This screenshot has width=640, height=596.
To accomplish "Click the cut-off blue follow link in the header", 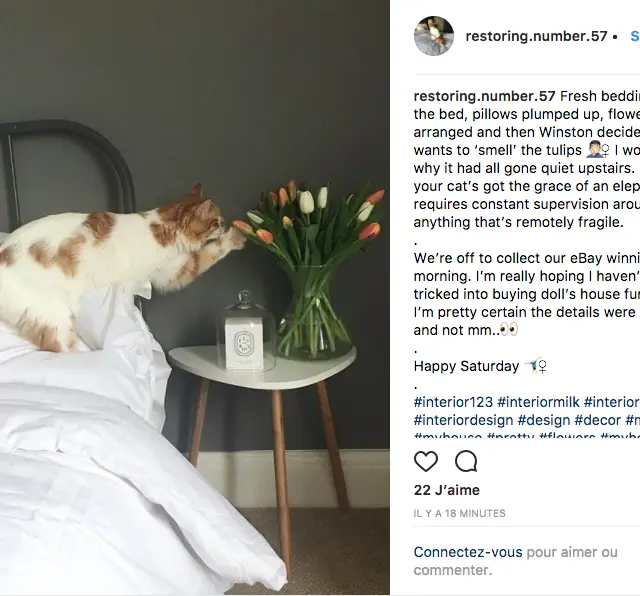I will point(635,36).
